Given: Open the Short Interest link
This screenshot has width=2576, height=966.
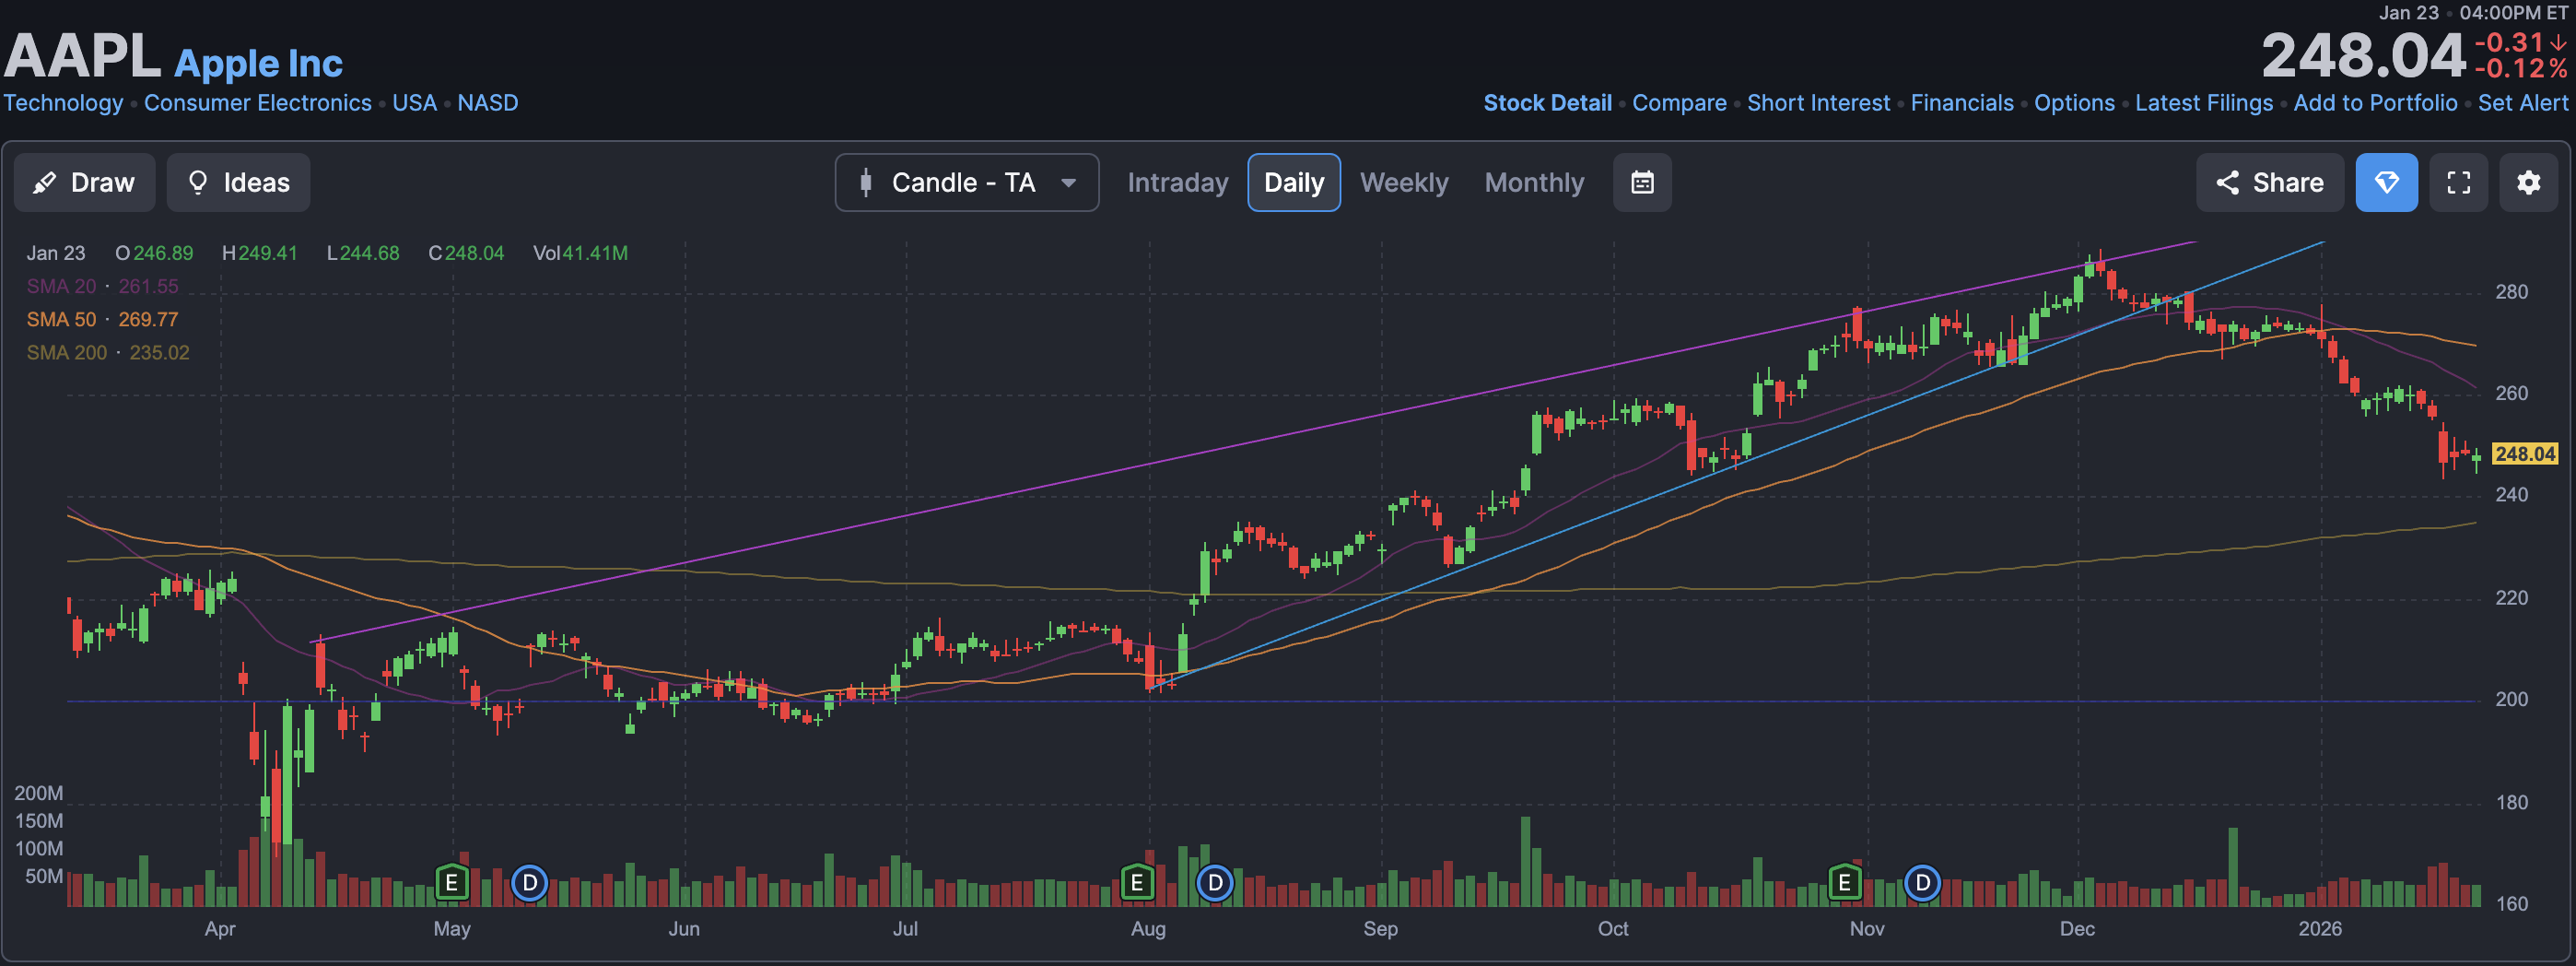Looking at the screenshot, I should [x=1818, y=102].
